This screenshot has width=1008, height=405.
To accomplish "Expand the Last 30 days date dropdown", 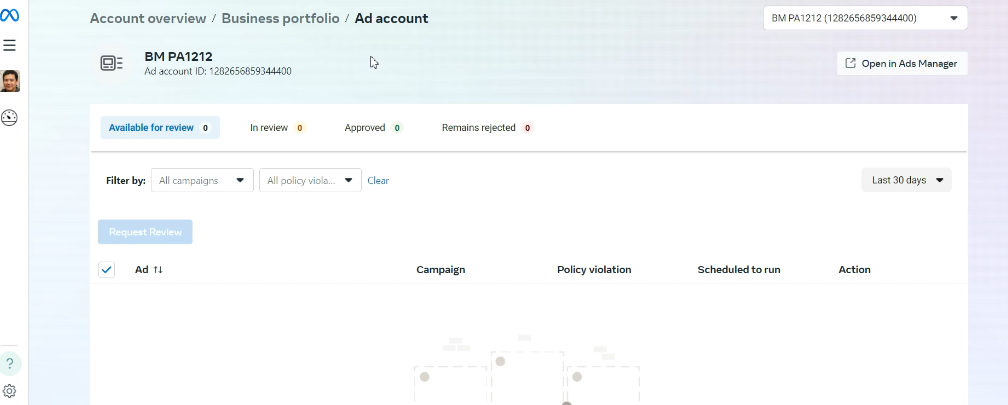I will pyautogui.click(x=906, y=180).
